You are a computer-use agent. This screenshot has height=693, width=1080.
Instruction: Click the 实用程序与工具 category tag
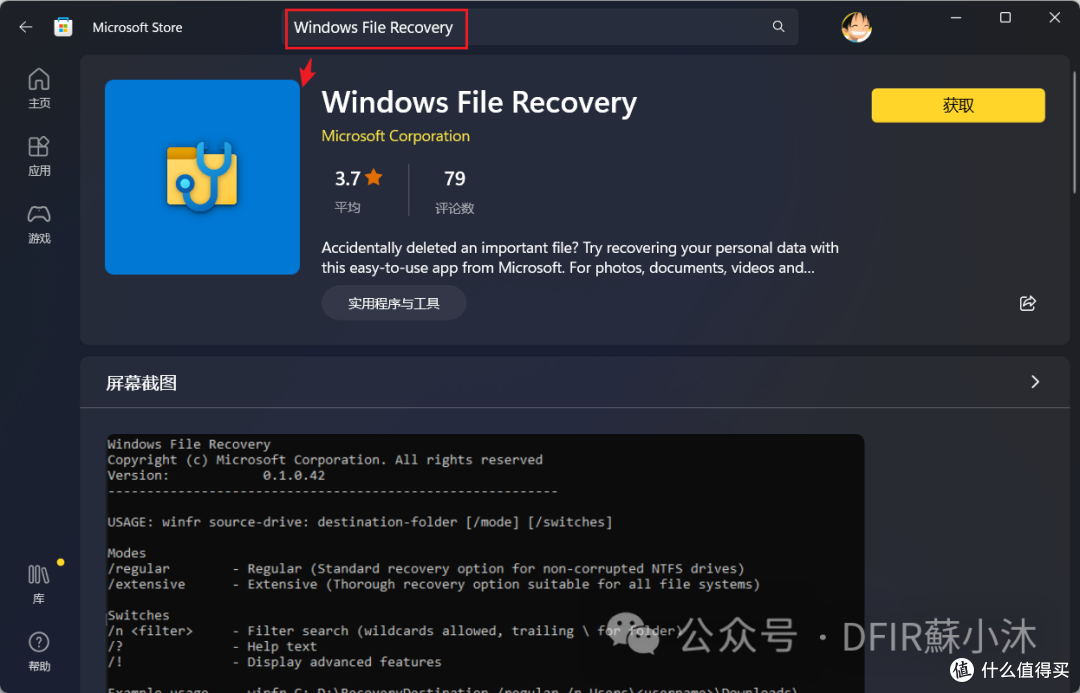394,303
